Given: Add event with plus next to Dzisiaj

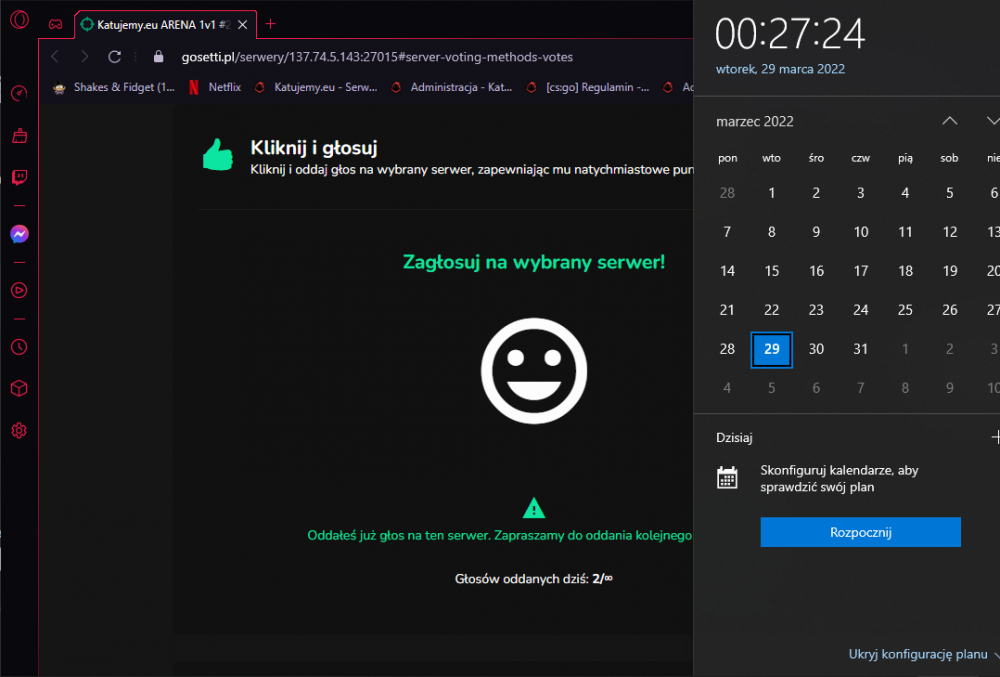Looking at the screenshot, I should (996, 437).
